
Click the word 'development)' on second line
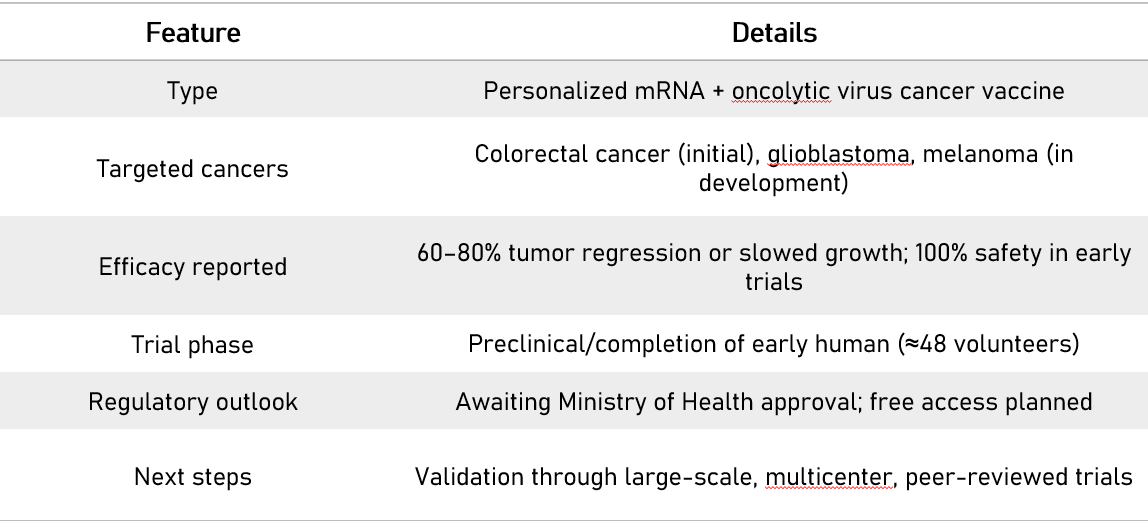(x=774, y=184)
